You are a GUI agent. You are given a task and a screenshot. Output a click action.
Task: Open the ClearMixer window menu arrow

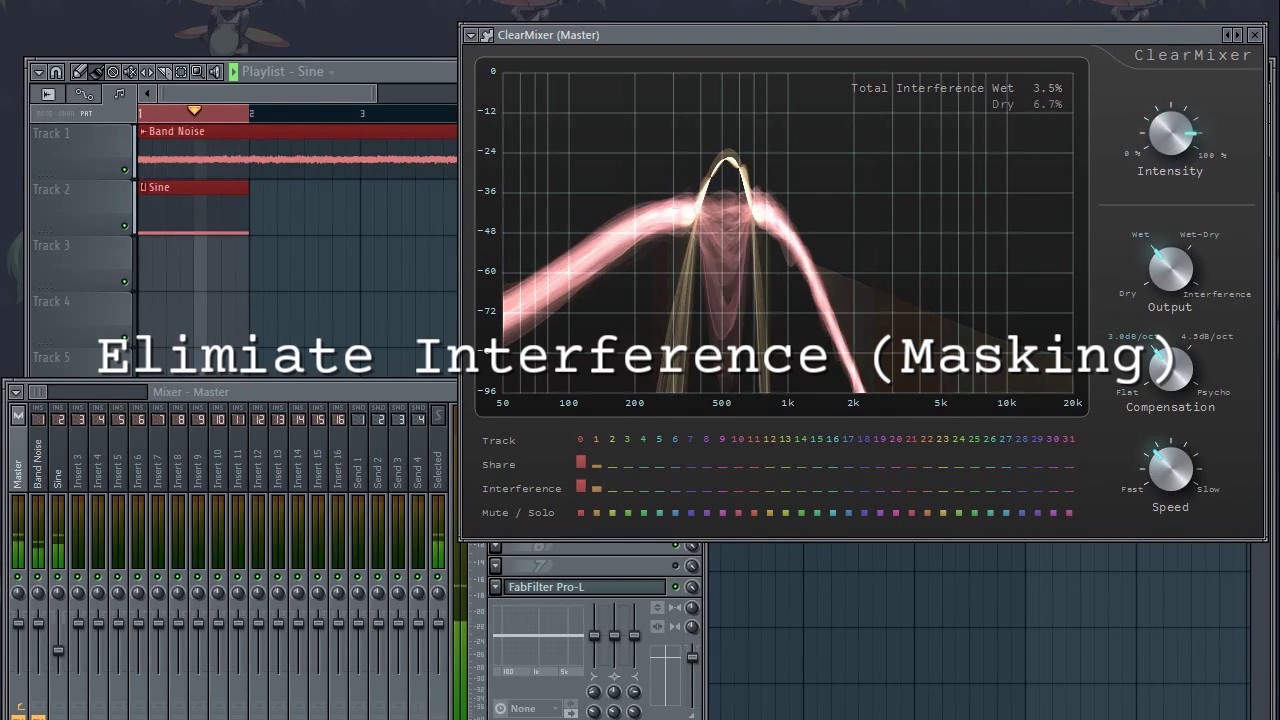point(471,35)
